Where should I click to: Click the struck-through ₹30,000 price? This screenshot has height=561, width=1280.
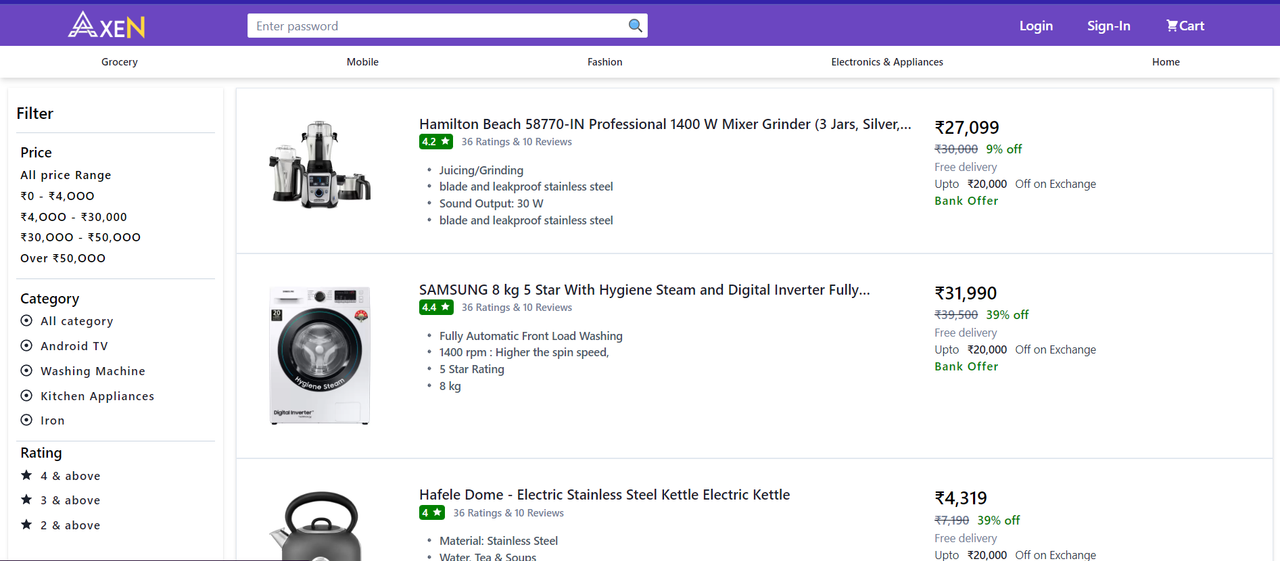coord(957,149)
